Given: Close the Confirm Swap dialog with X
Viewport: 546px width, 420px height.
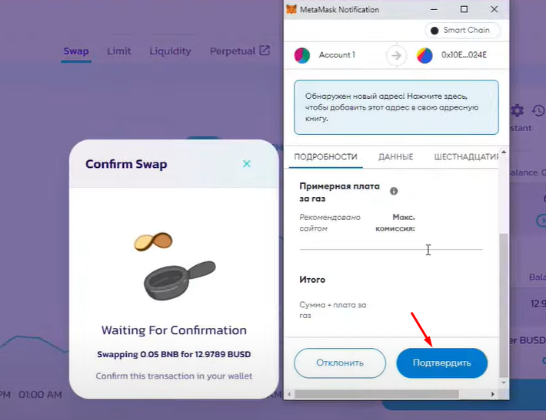Looking at the screenshot, I should click(247, 164).
